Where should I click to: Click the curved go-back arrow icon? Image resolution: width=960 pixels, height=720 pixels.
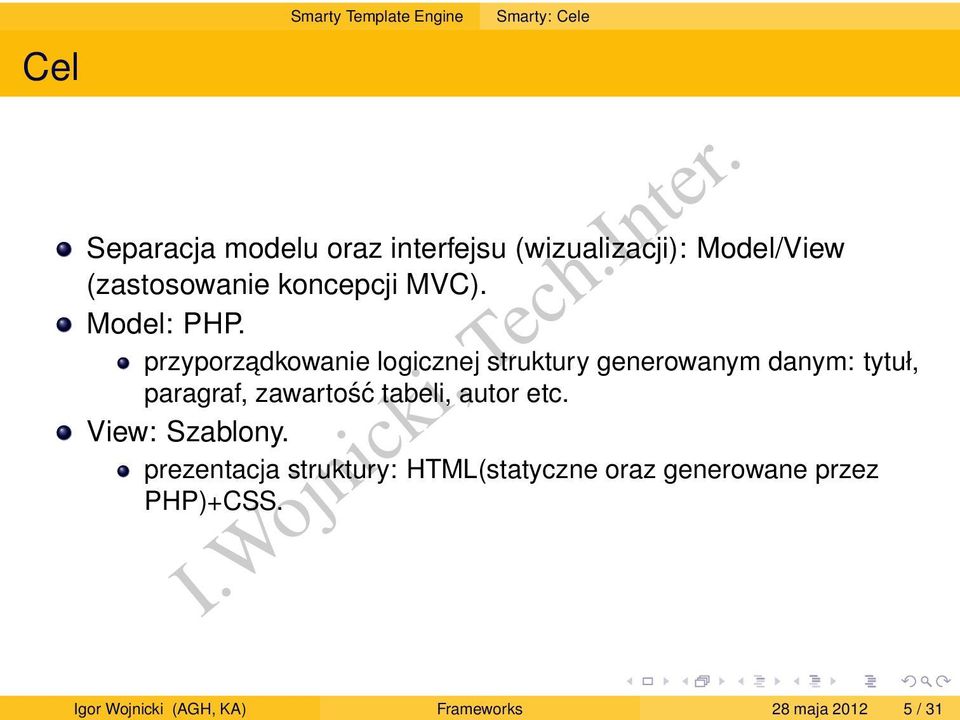pyautogui.click(x=909, y=681)
